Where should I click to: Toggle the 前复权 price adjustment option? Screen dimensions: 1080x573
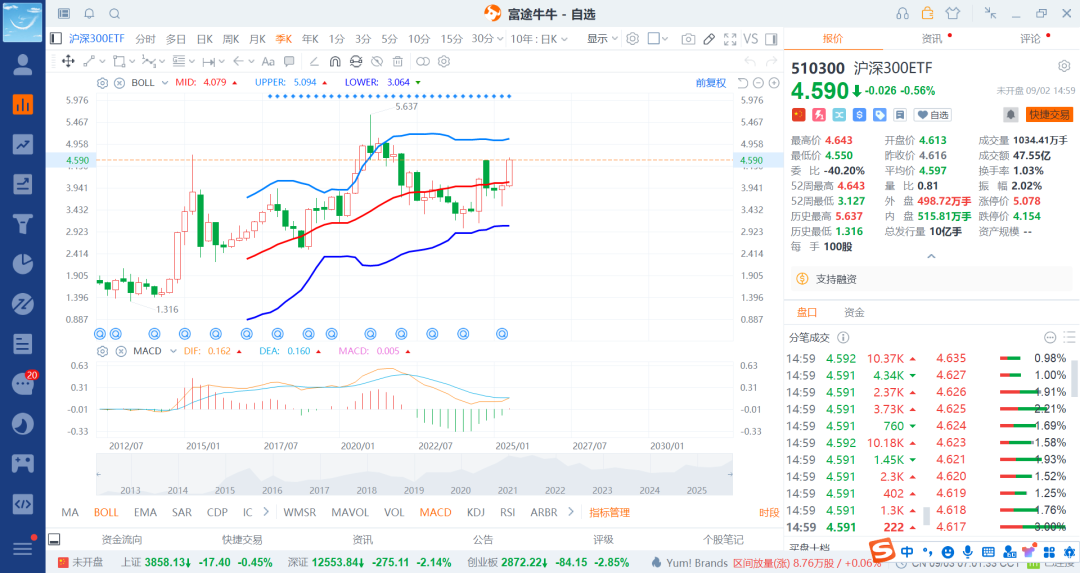tap(711, 83)
